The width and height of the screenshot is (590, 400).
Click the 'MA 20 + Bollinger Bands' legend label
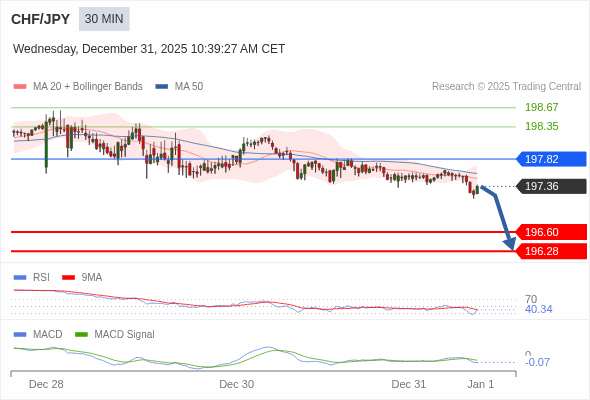pos(88,87)
